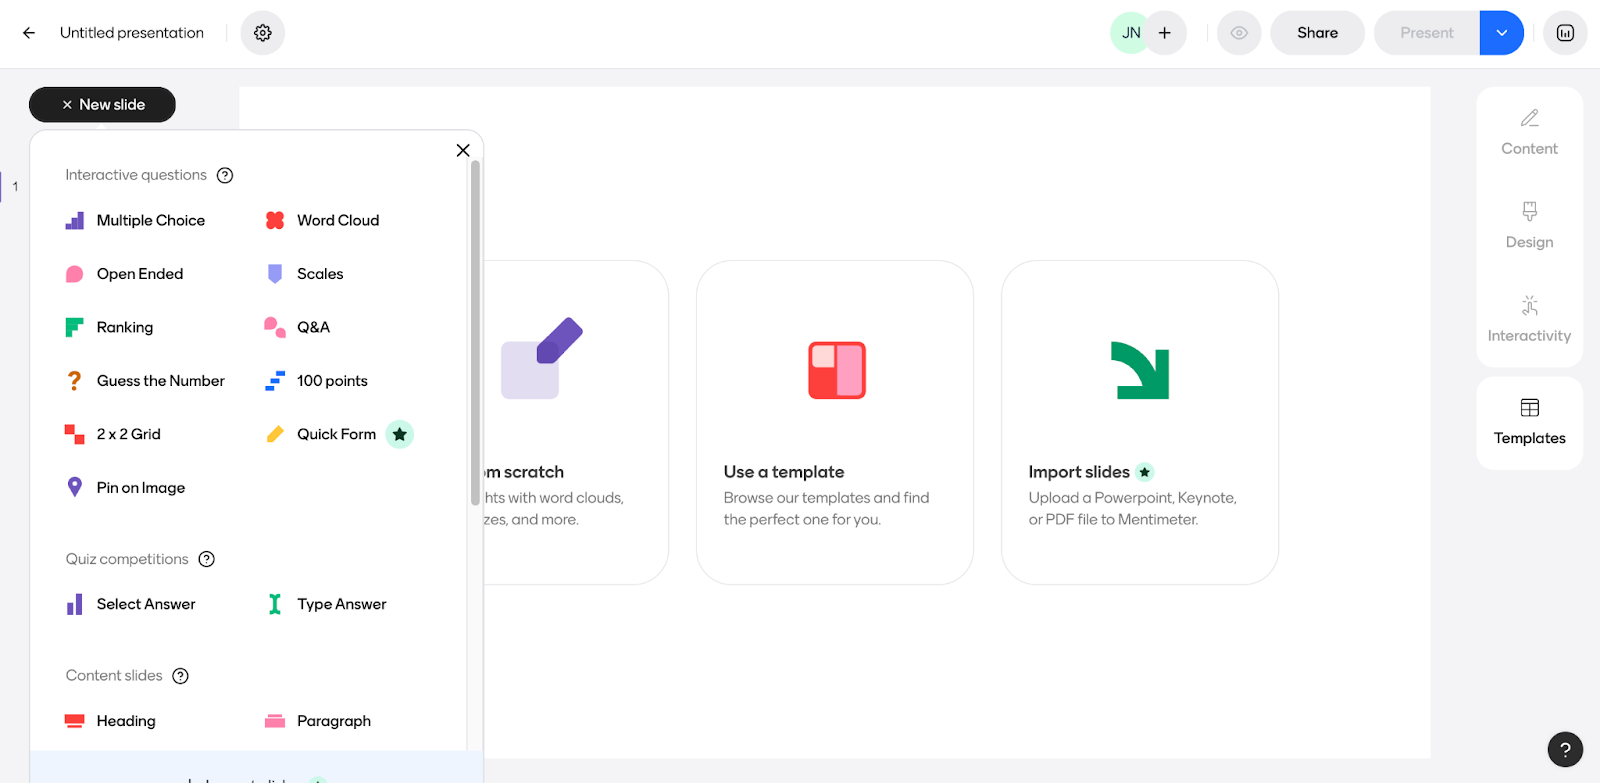The height and width of the screenshot is (783, 1600).
Task: Select Word Cloud slide type
Action: pos(322,220)
